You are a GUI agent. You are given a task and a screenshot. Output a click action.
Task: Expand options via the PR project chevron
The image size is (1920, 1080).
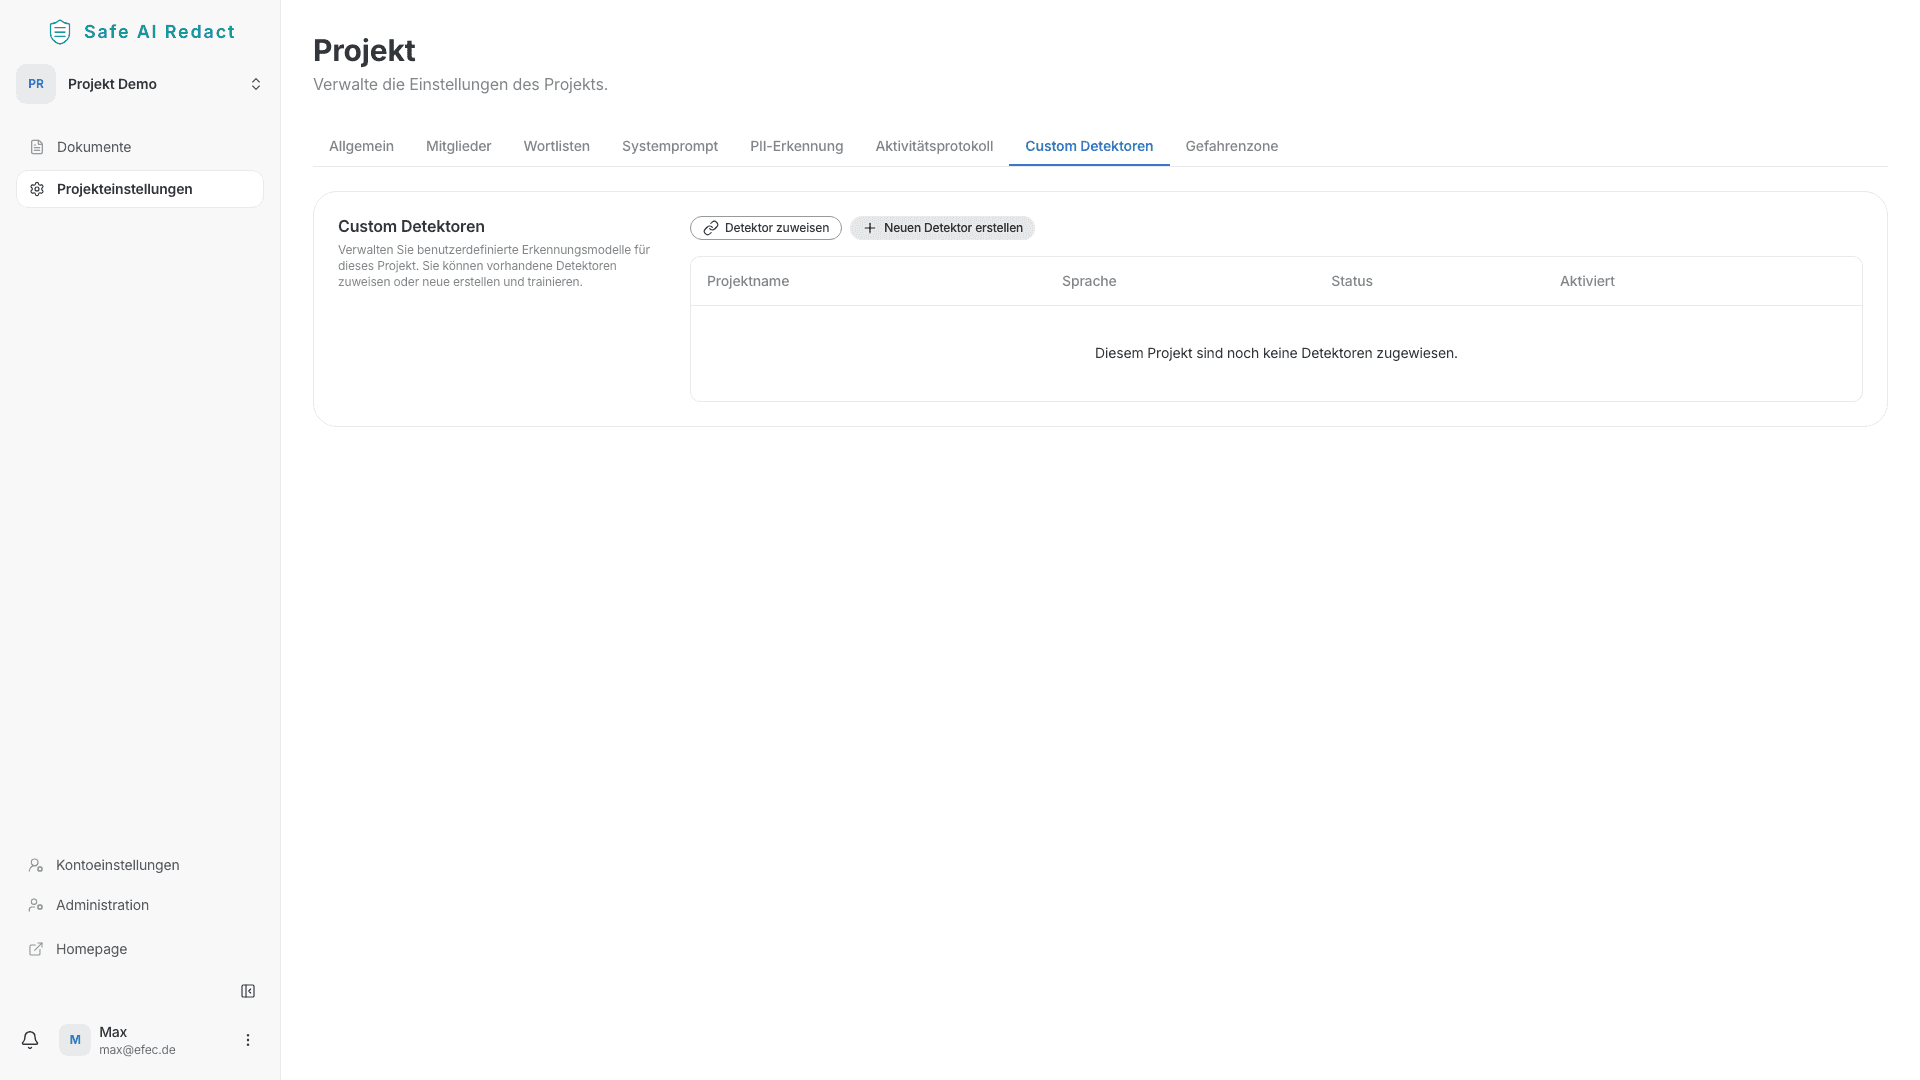point(256,84)
